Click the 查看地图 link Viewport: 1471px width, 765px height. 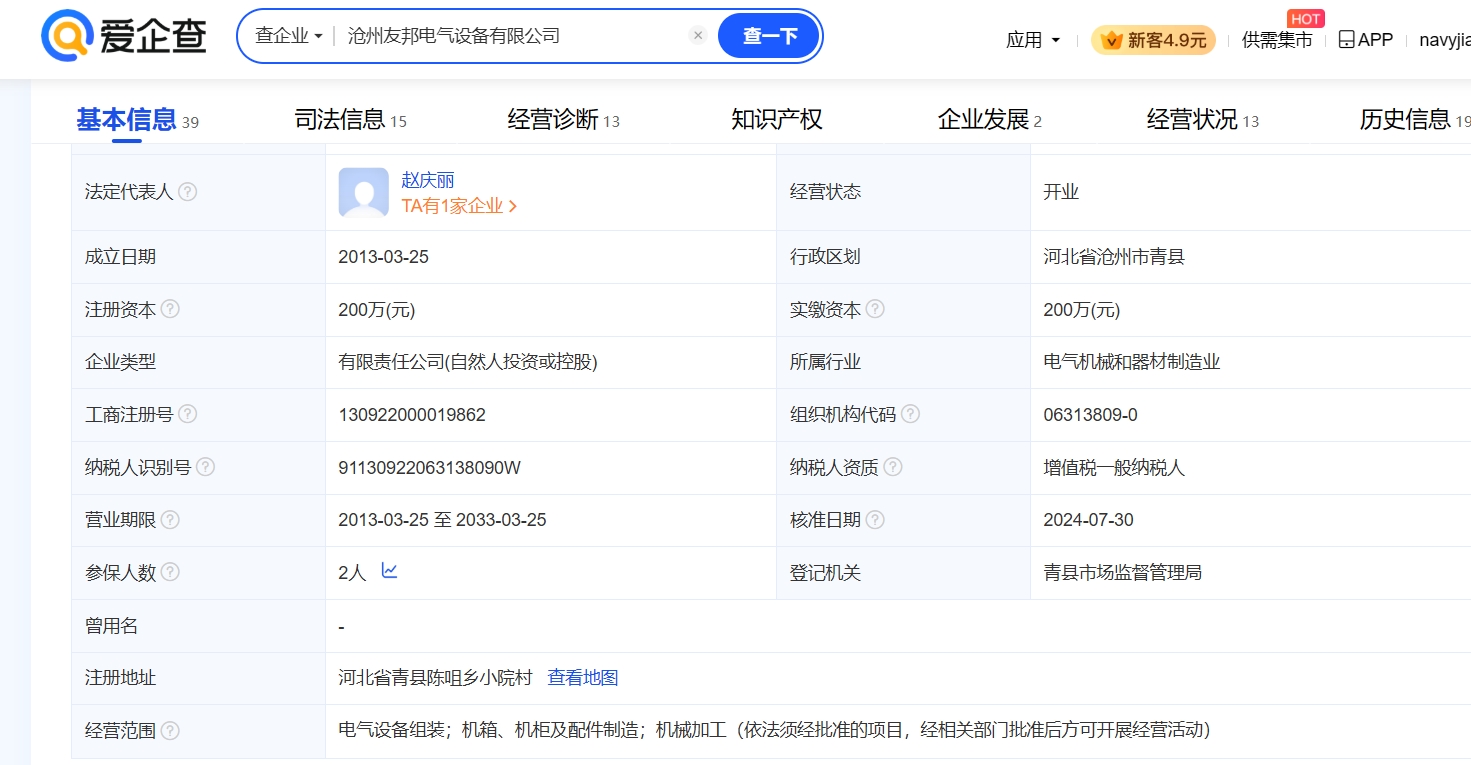[x=583, y=678]
